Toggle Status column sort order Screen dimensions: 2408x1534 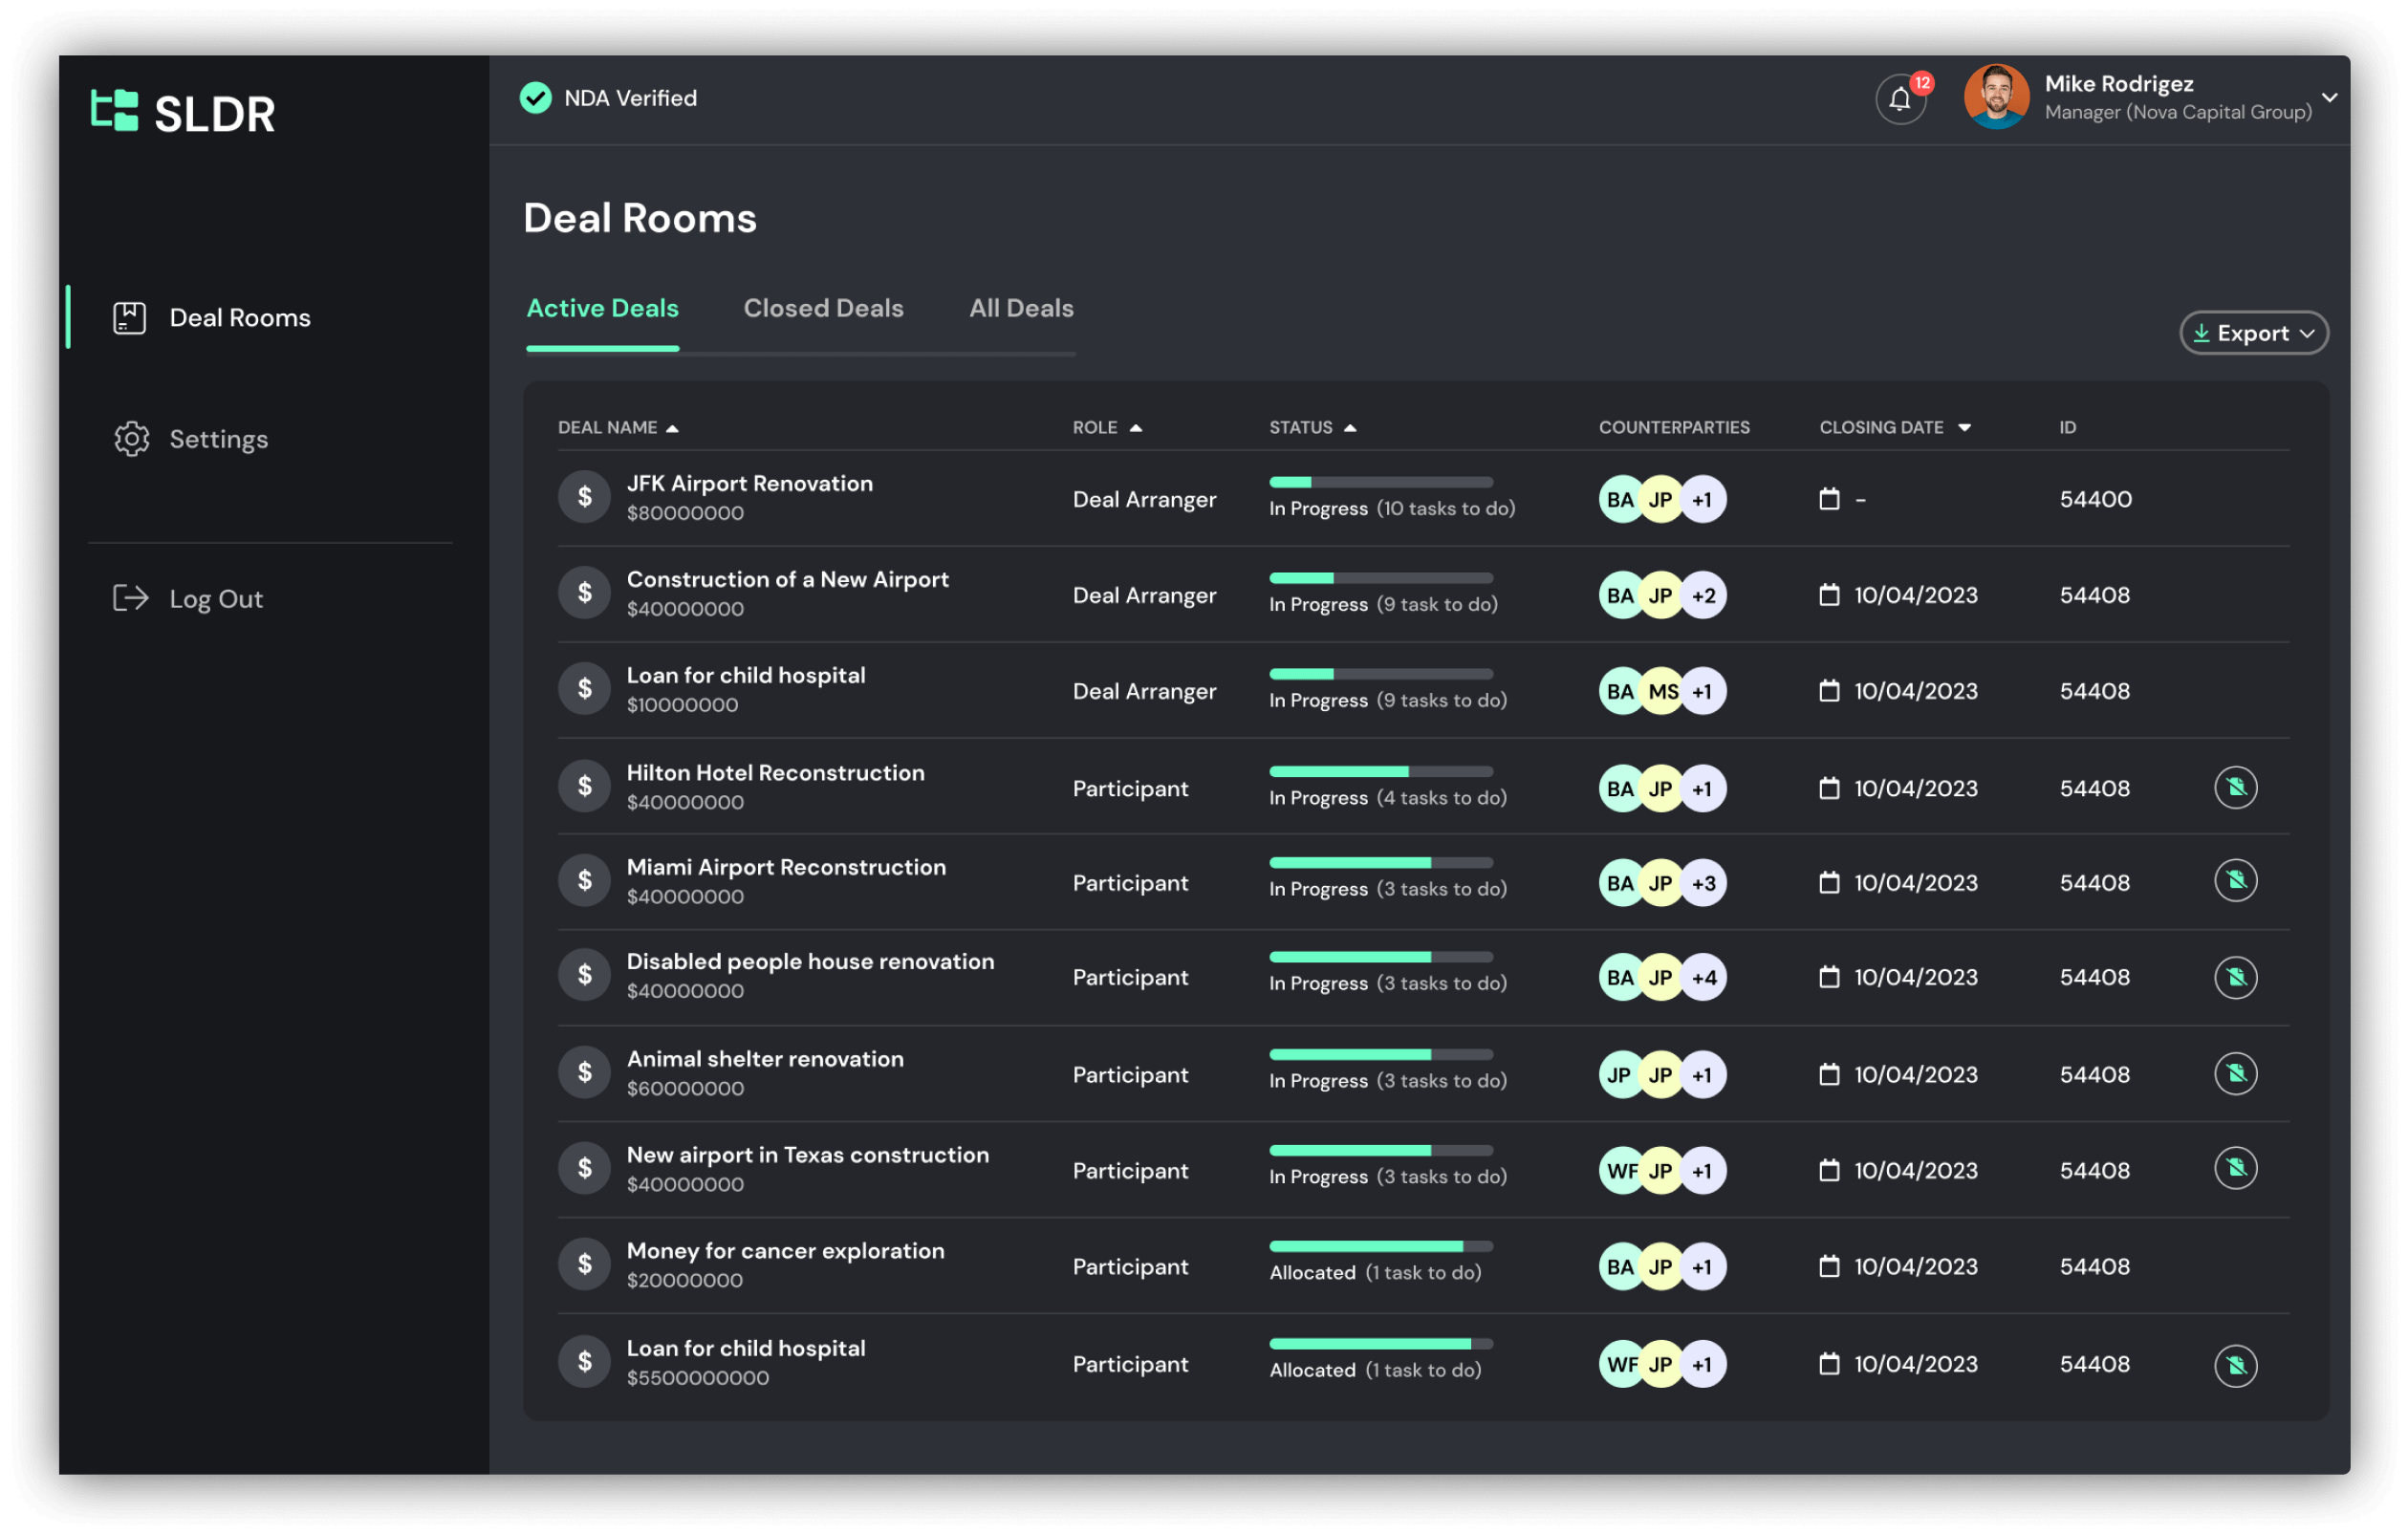pyautogui.click(x=1351, y=426)
